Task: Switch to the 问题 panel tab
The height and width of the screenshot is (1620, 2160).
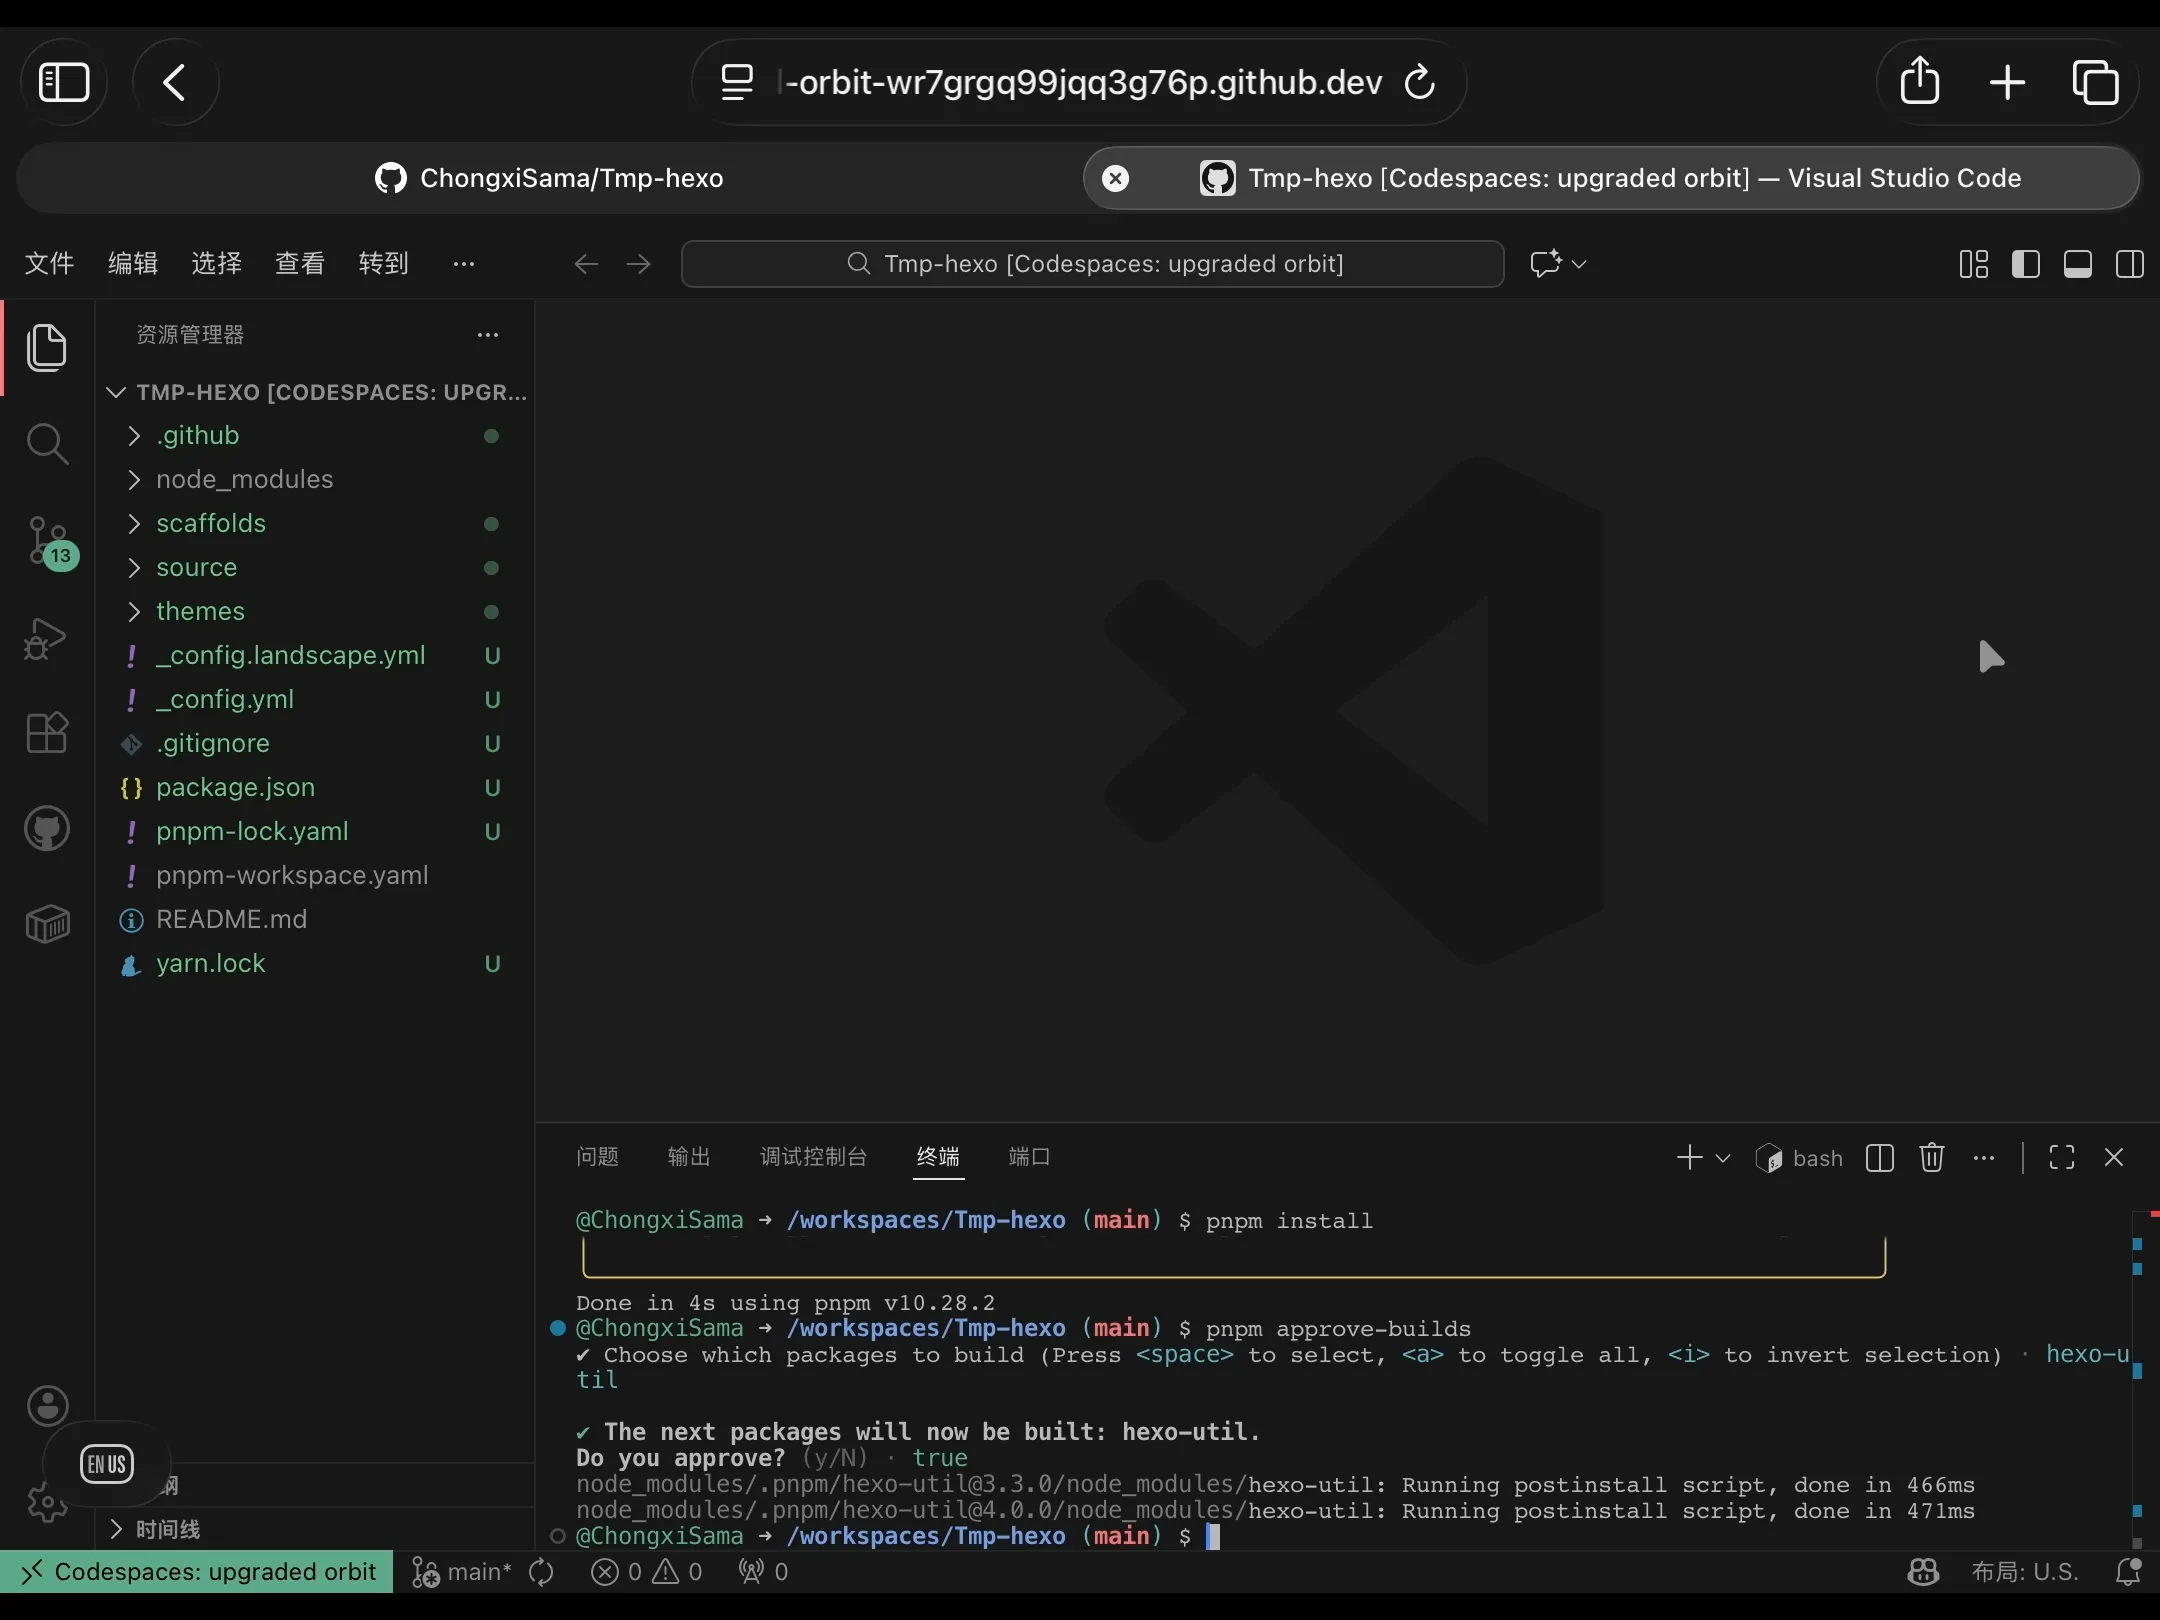Action: pos(597,1157)
